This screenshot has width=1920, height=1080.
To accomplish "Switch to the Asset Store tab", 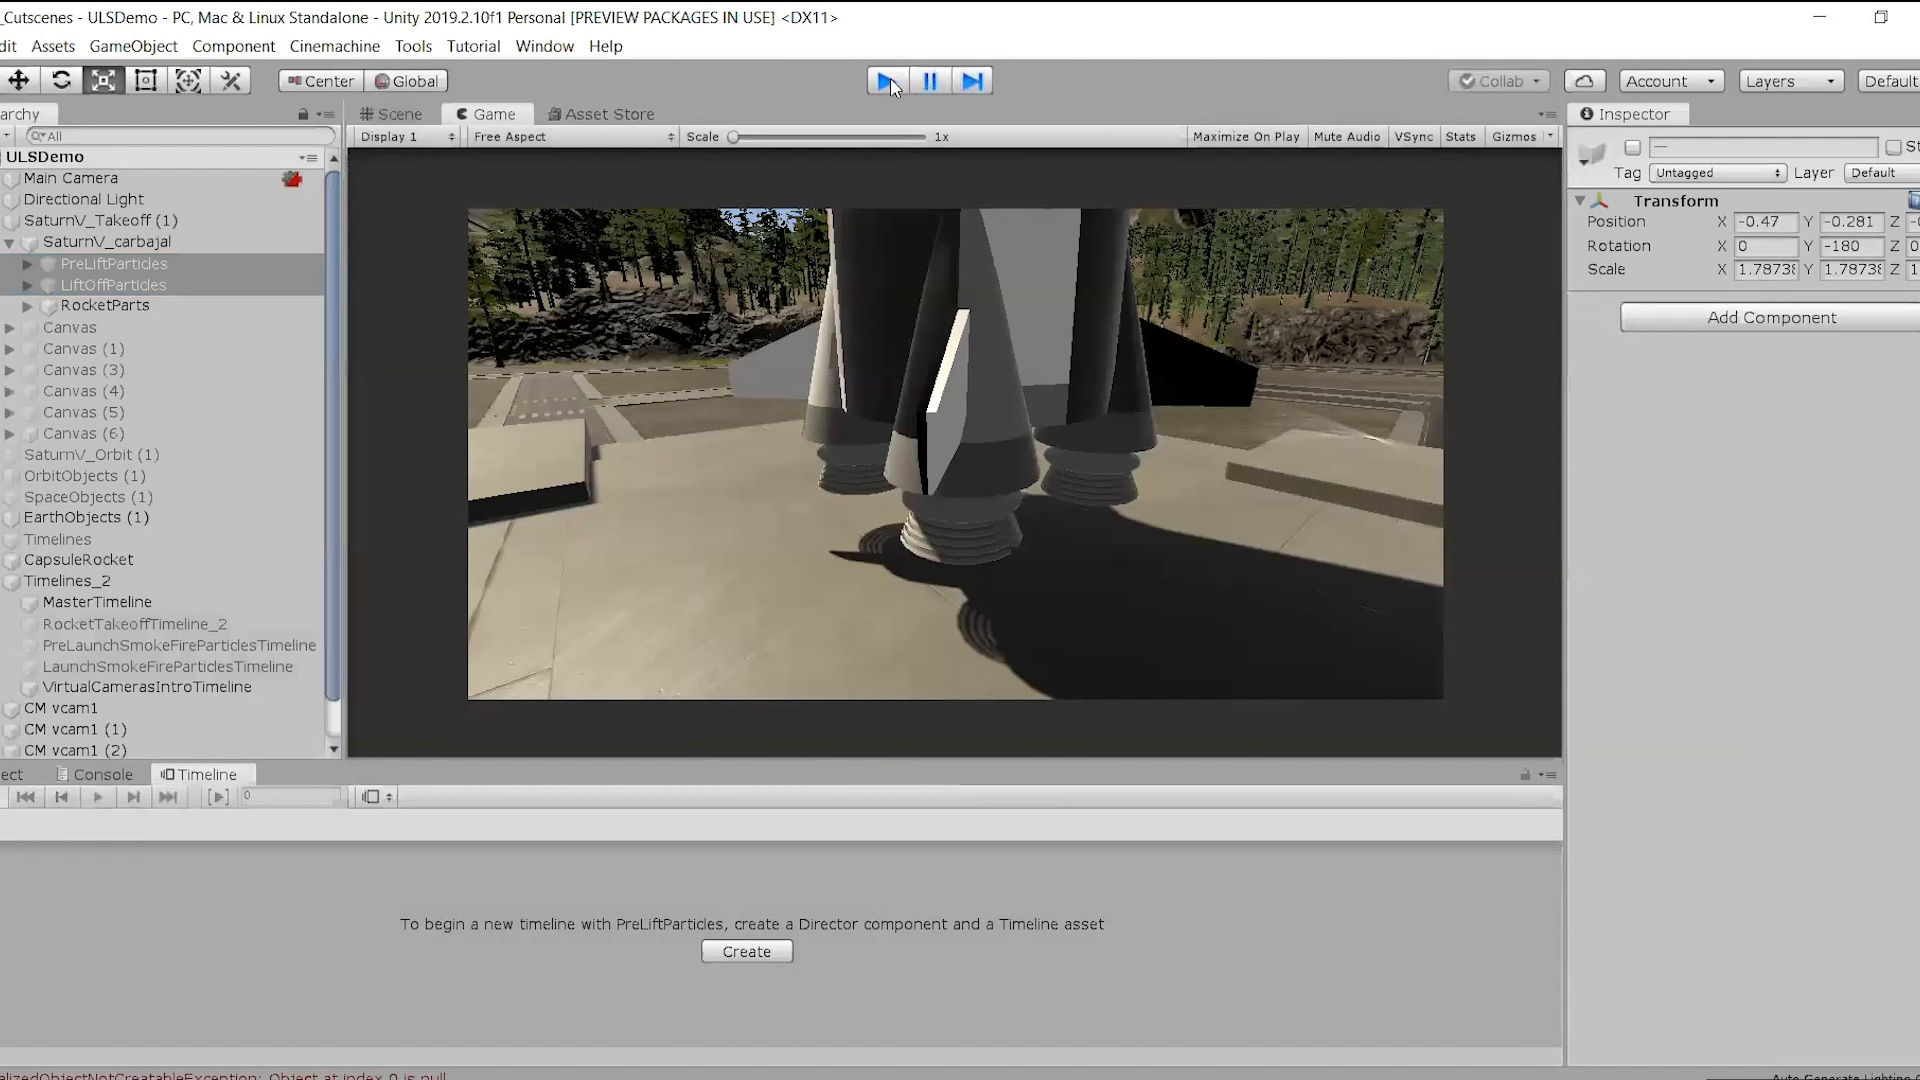I will click(x=601, y=114).
